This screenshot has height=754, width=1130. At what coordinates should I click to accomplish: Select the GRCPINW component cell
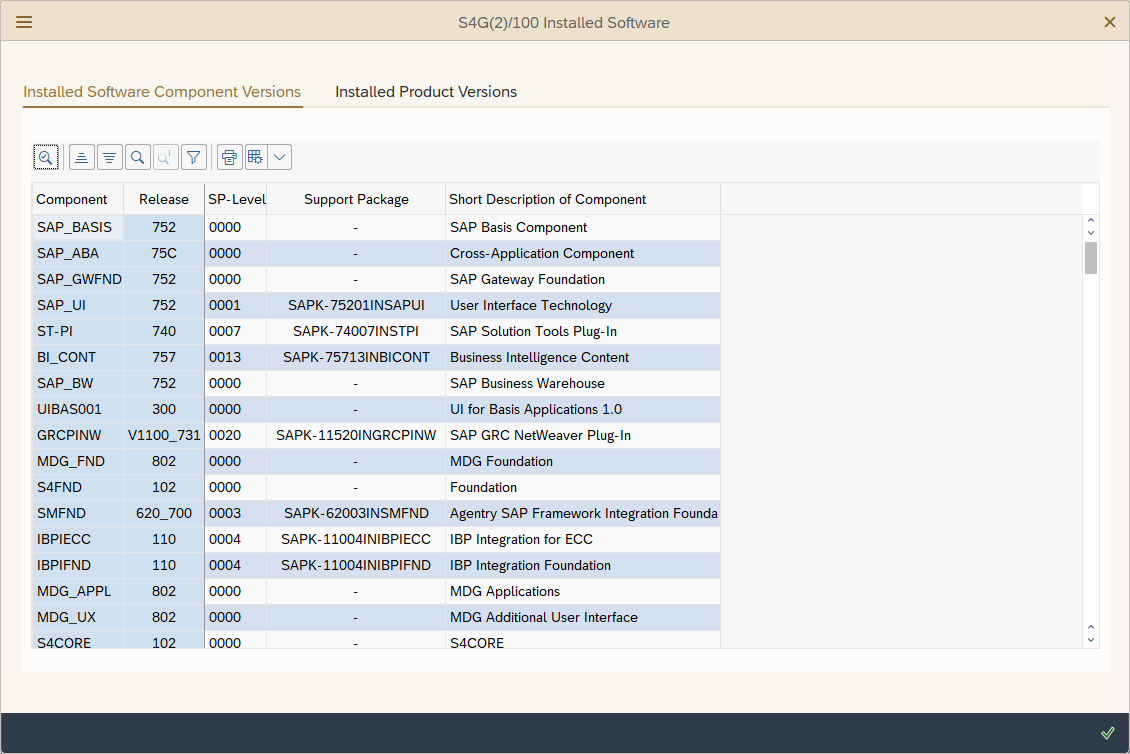[x=78, y=435]
